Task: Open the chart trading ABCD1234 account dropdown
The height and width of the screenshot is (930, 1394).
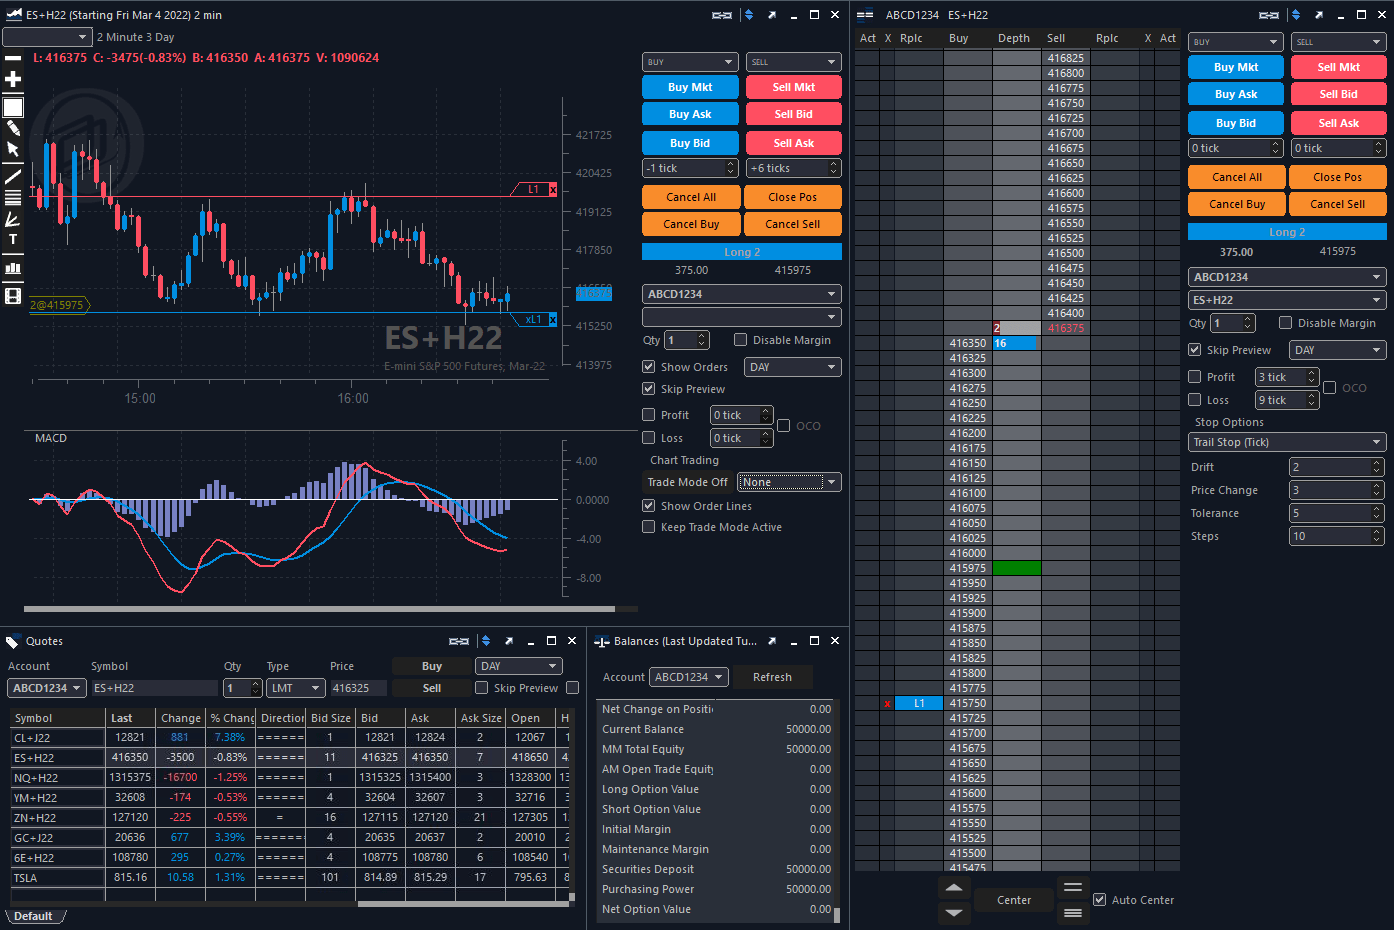Action: pos(742,294)
